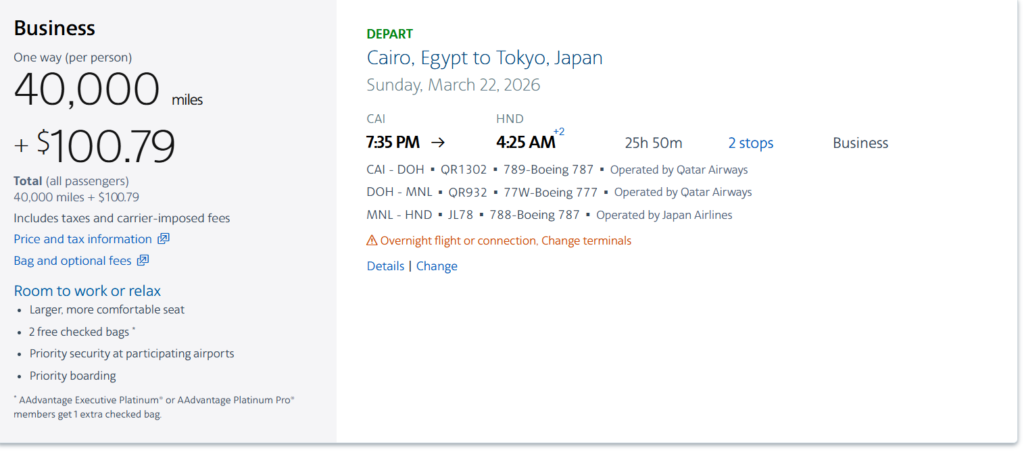Screen dimensions: 1024x454
Task: Show the 2 stops information
Action: [x=750, y=143]
